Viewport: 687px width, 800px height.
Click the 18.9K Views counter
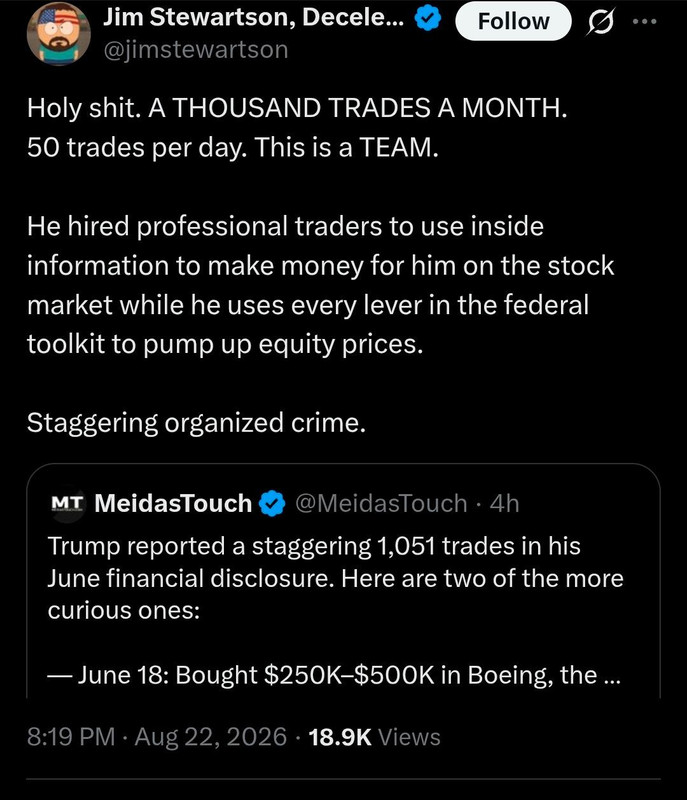pyautogui.click(x=374, y=737)
